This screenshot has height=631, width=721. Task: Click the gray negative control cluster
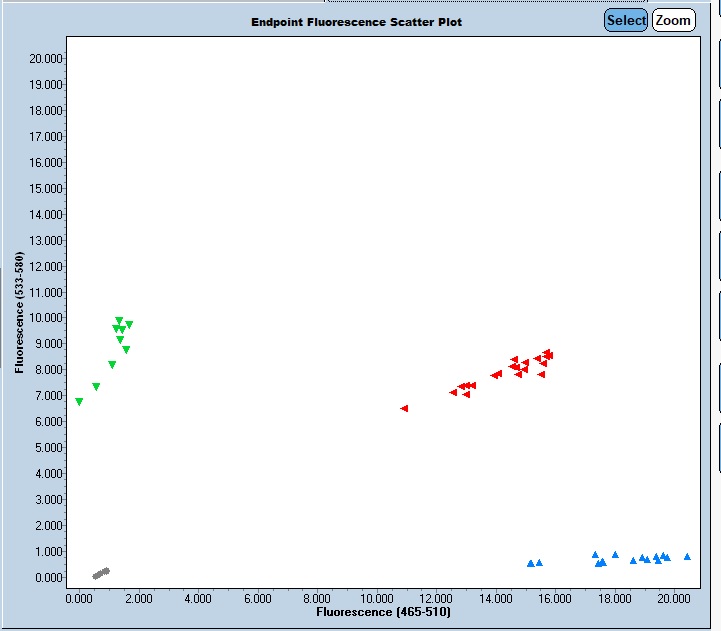tap(101, 573)
